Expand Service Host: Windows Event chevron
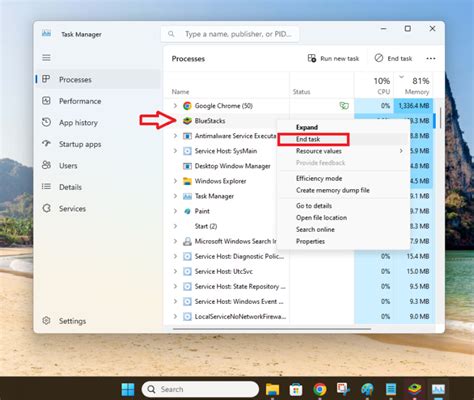Image resolution: width=474 pixels, height=400 pixels. [x=175, y=301]
